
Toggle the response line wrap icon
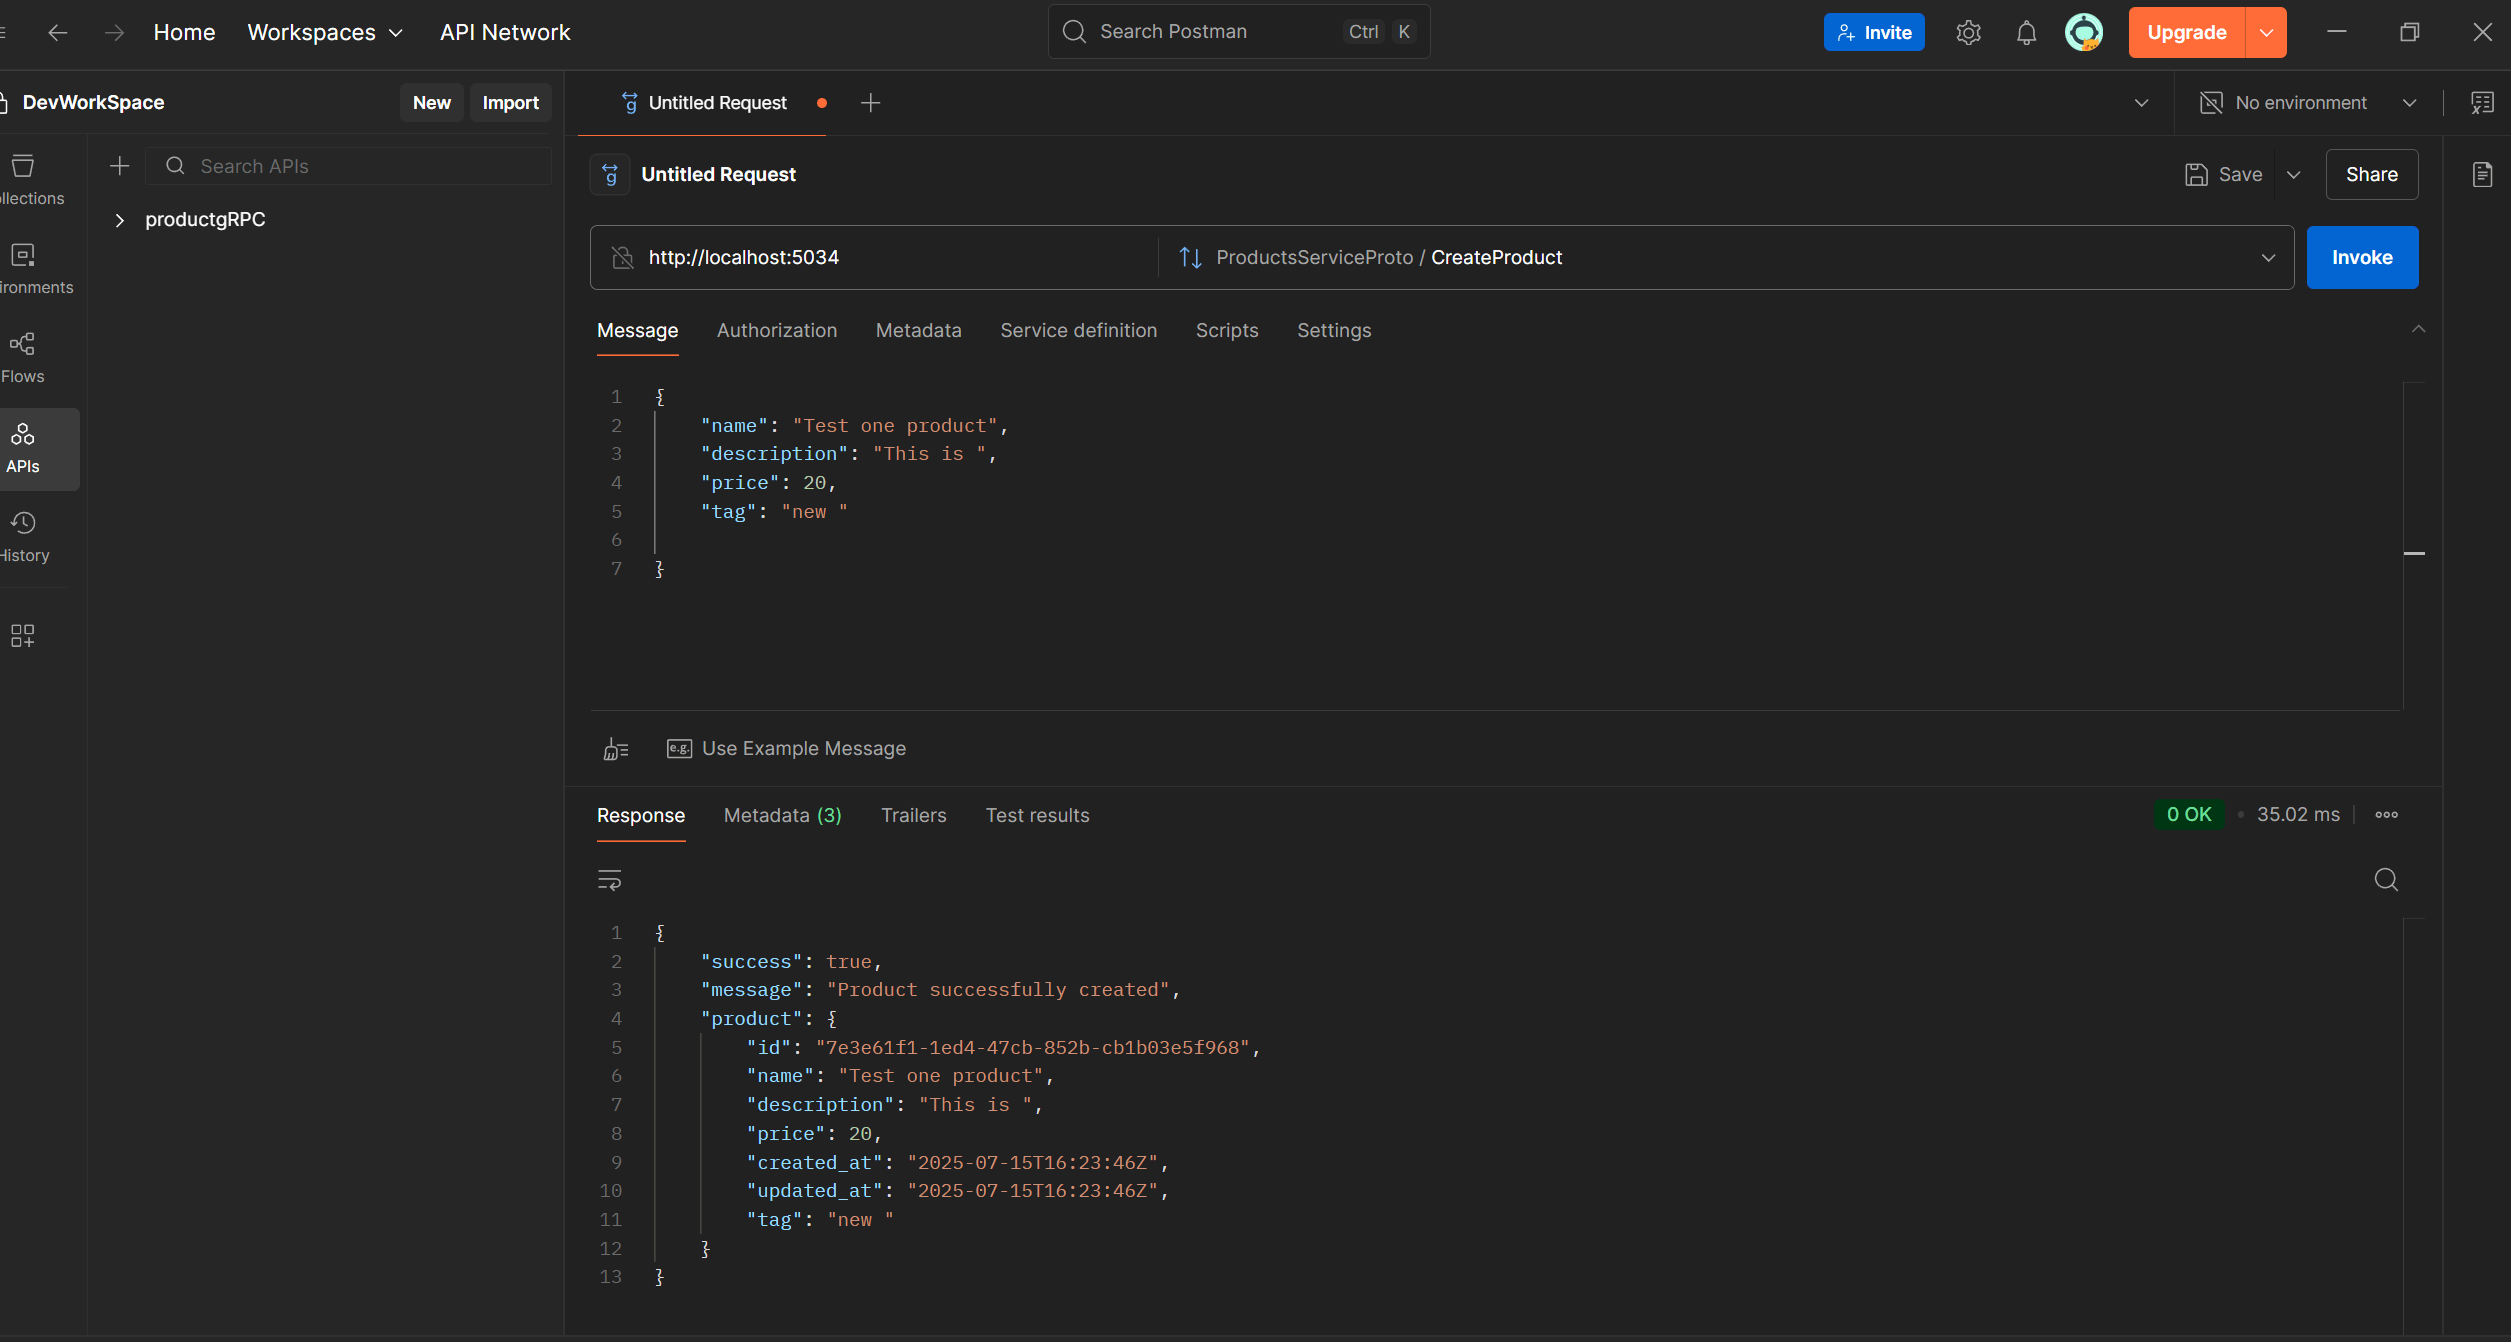(x=609, y=880)
